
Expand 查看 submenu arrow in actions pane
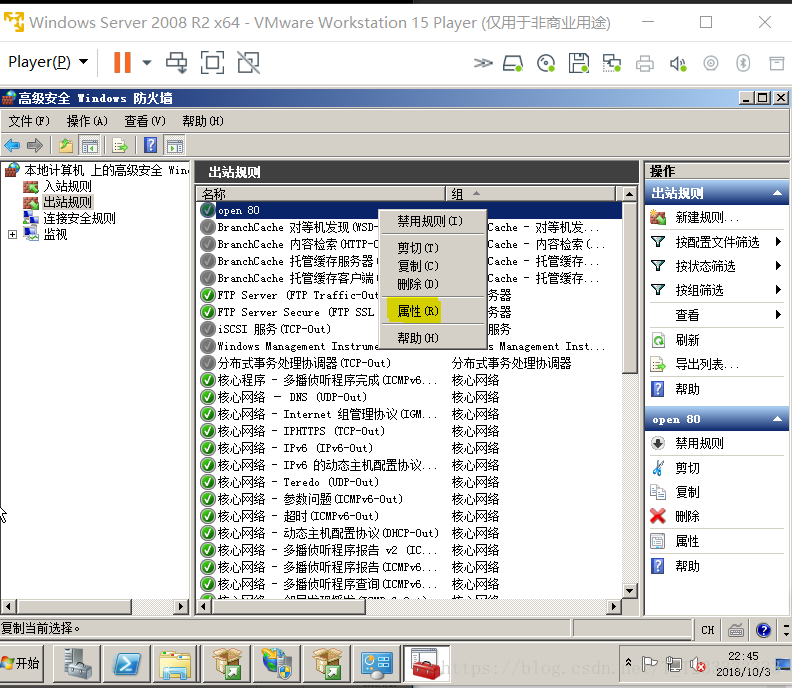(778, 315)
